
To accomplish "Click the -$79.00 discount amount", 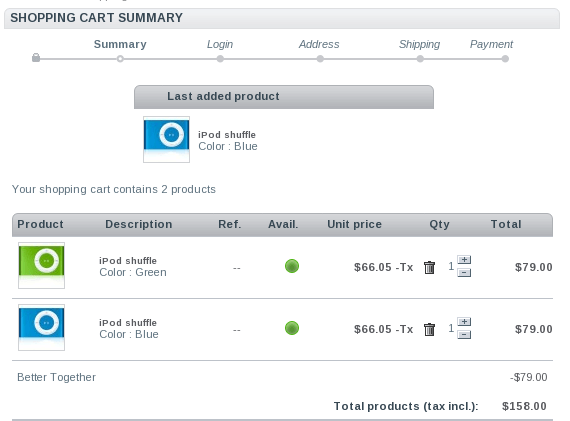I will (x=529, y=377).
